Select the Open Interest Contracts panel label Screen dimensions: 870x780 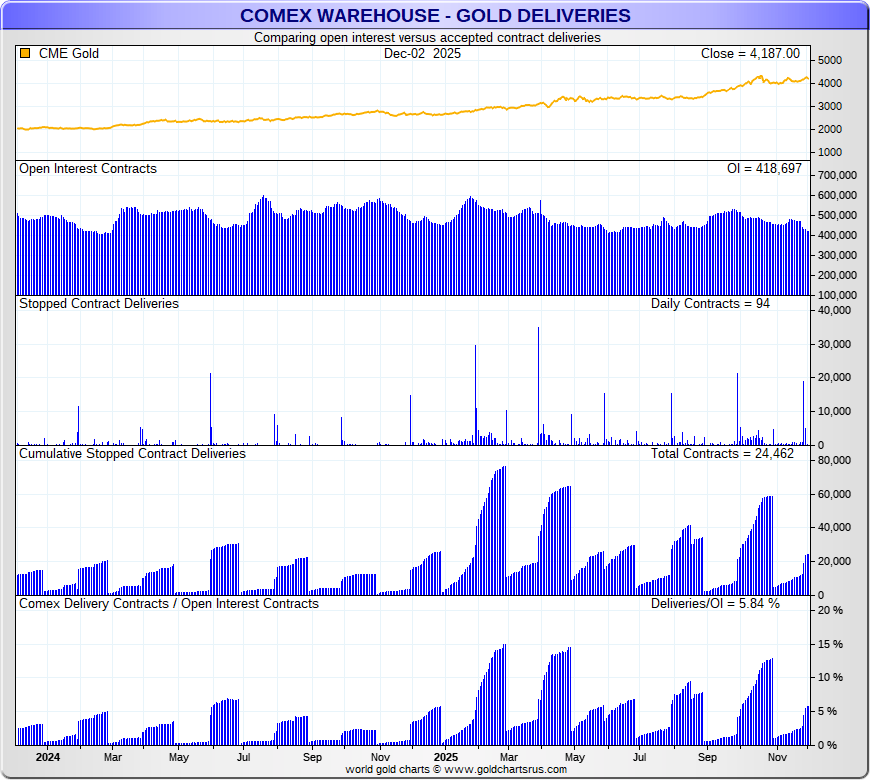pos(88,169)
